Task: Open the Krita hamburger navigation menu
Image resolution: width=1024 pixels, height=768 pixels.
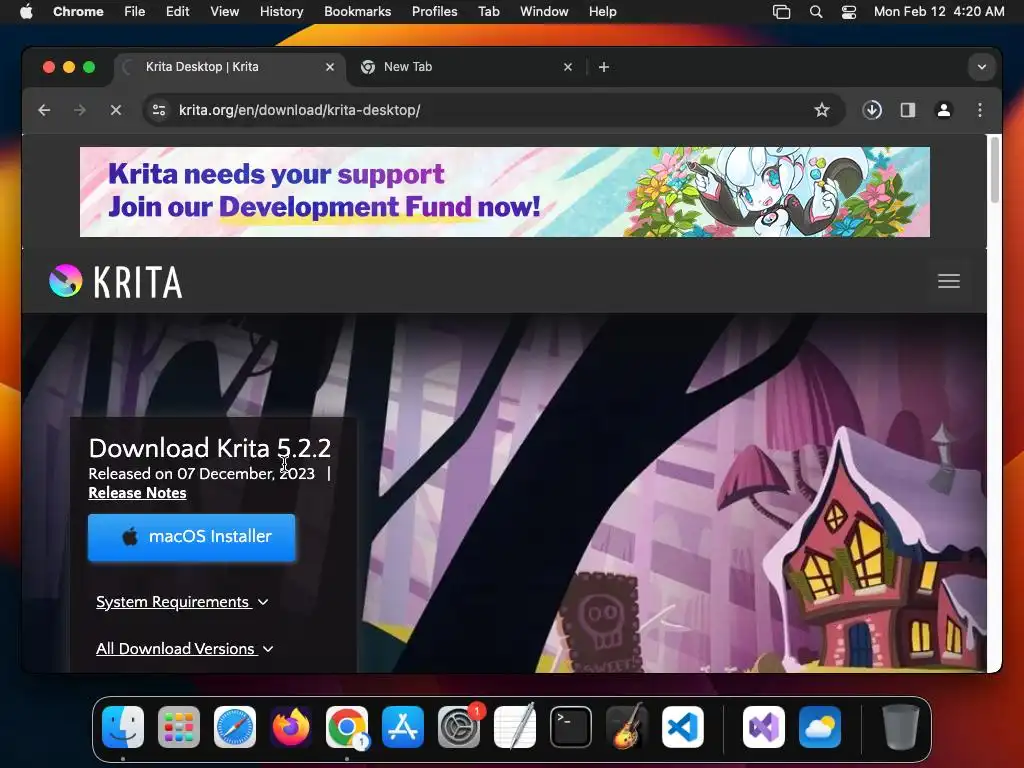Action: click(949, 281)
